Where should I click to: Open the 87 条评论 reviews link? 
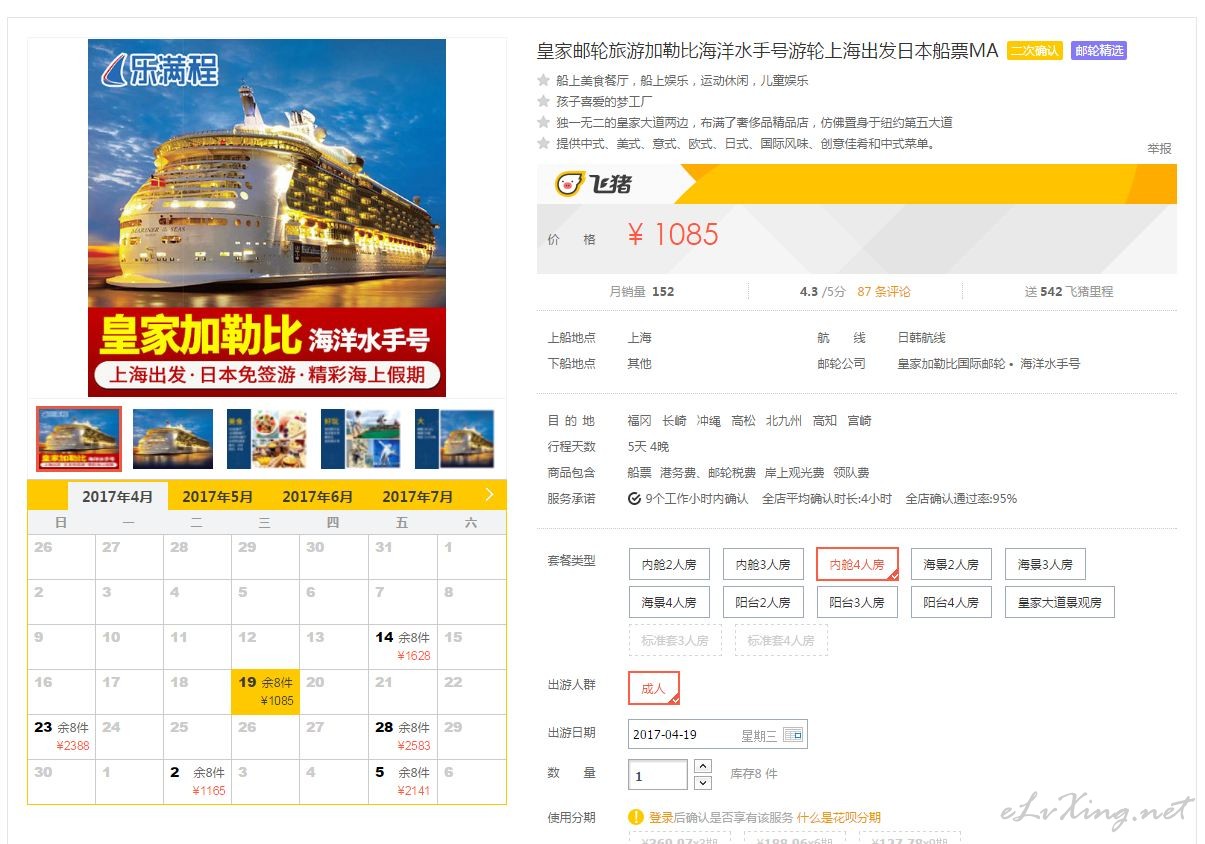884,291
